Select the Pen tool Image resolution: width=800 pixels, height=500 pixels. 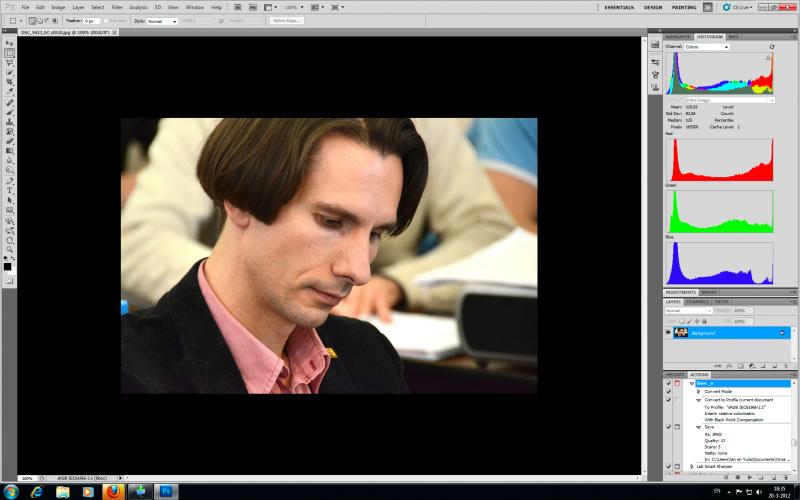tap(9, 181)
